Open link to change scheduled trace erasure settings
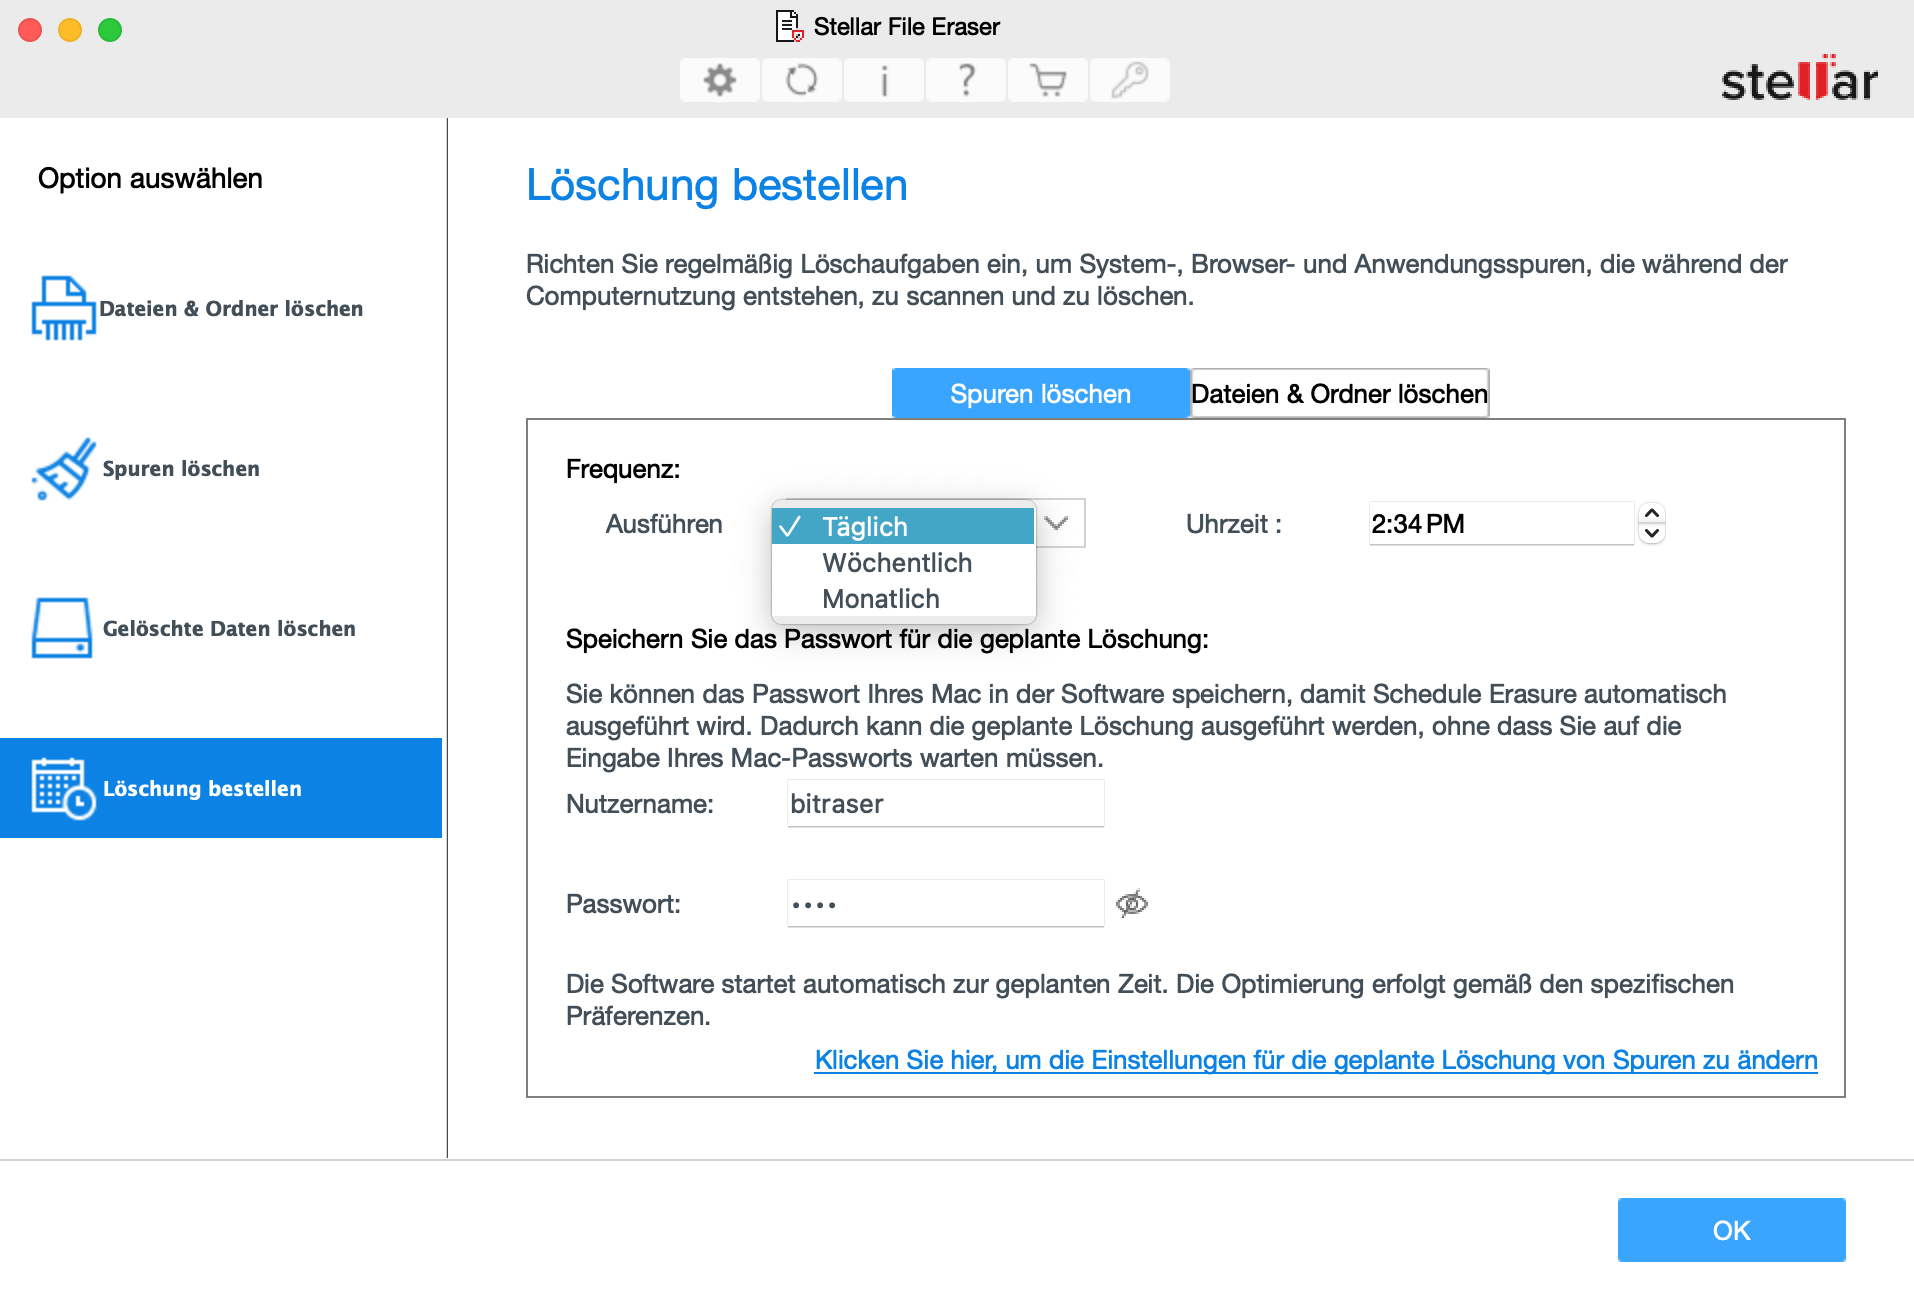This screenshot has width=1914, height=1292. click(x=1316, y=1060)
